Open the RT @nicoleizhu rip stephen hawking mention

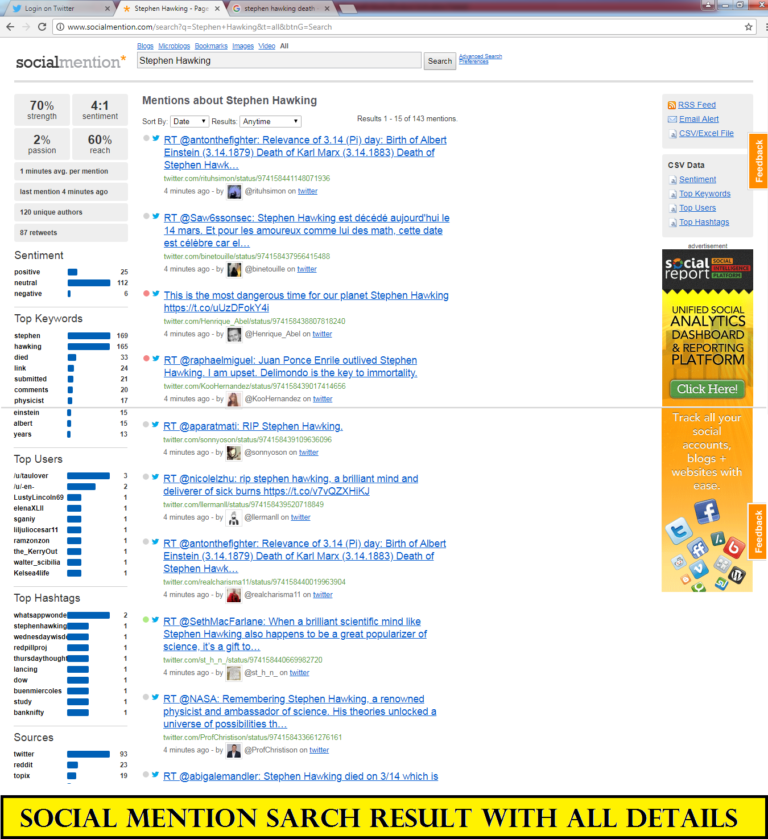(x=291, y=485)
